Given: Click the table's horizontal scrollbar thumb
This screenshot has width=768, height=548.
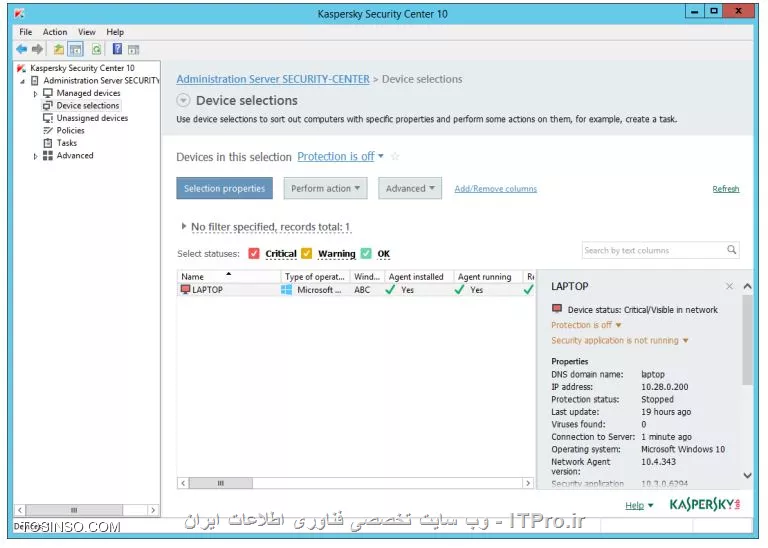Looking at the screenshot, I should [221, 483].
